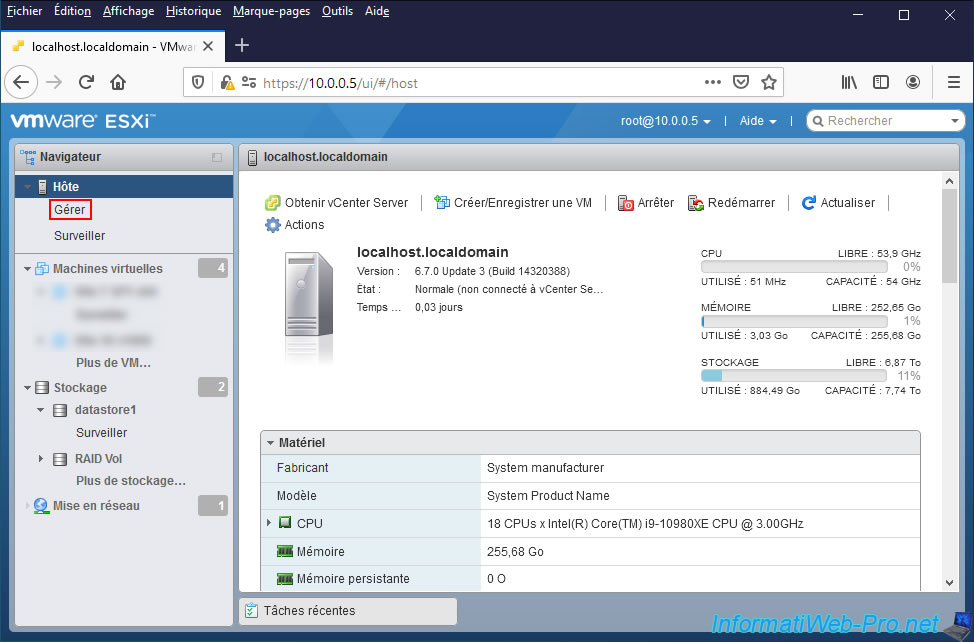This screenshot has height=642, width=974.
Task: Select RAID Vol in the navigator
Action: click(x=98, y=459)
